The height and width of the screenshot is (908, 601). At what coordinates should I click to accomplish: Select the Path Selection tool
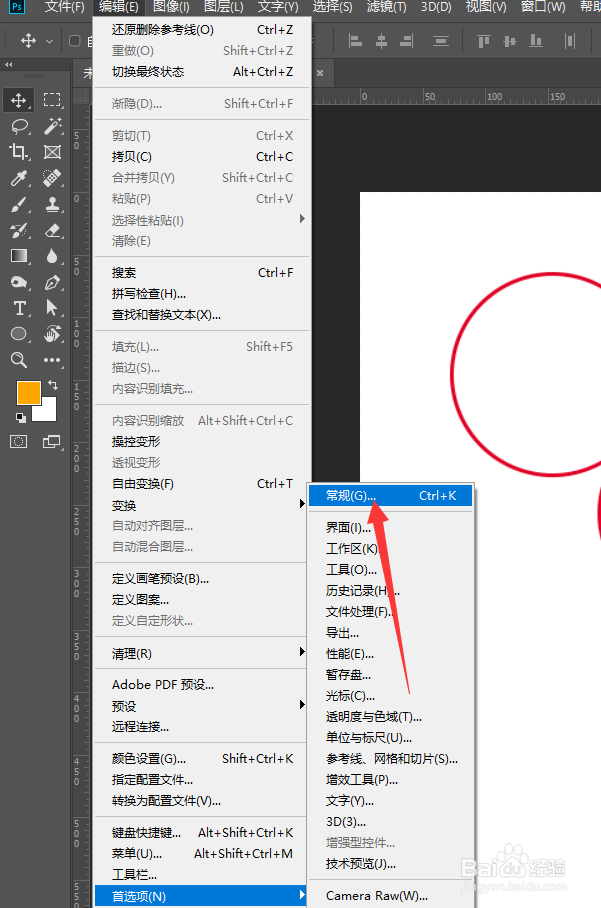[x=52, y=307]
